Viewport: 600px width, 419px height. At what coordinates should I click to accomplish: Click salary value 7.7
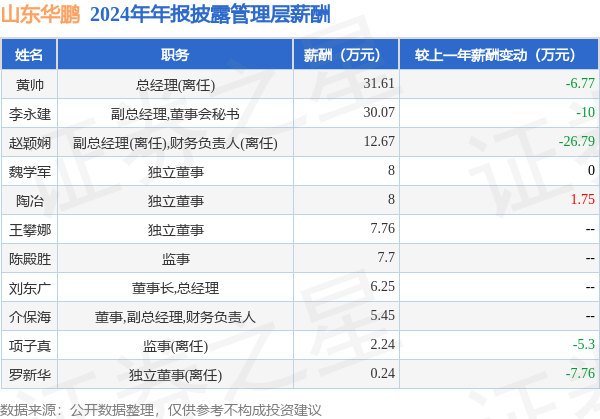(386, 258)
